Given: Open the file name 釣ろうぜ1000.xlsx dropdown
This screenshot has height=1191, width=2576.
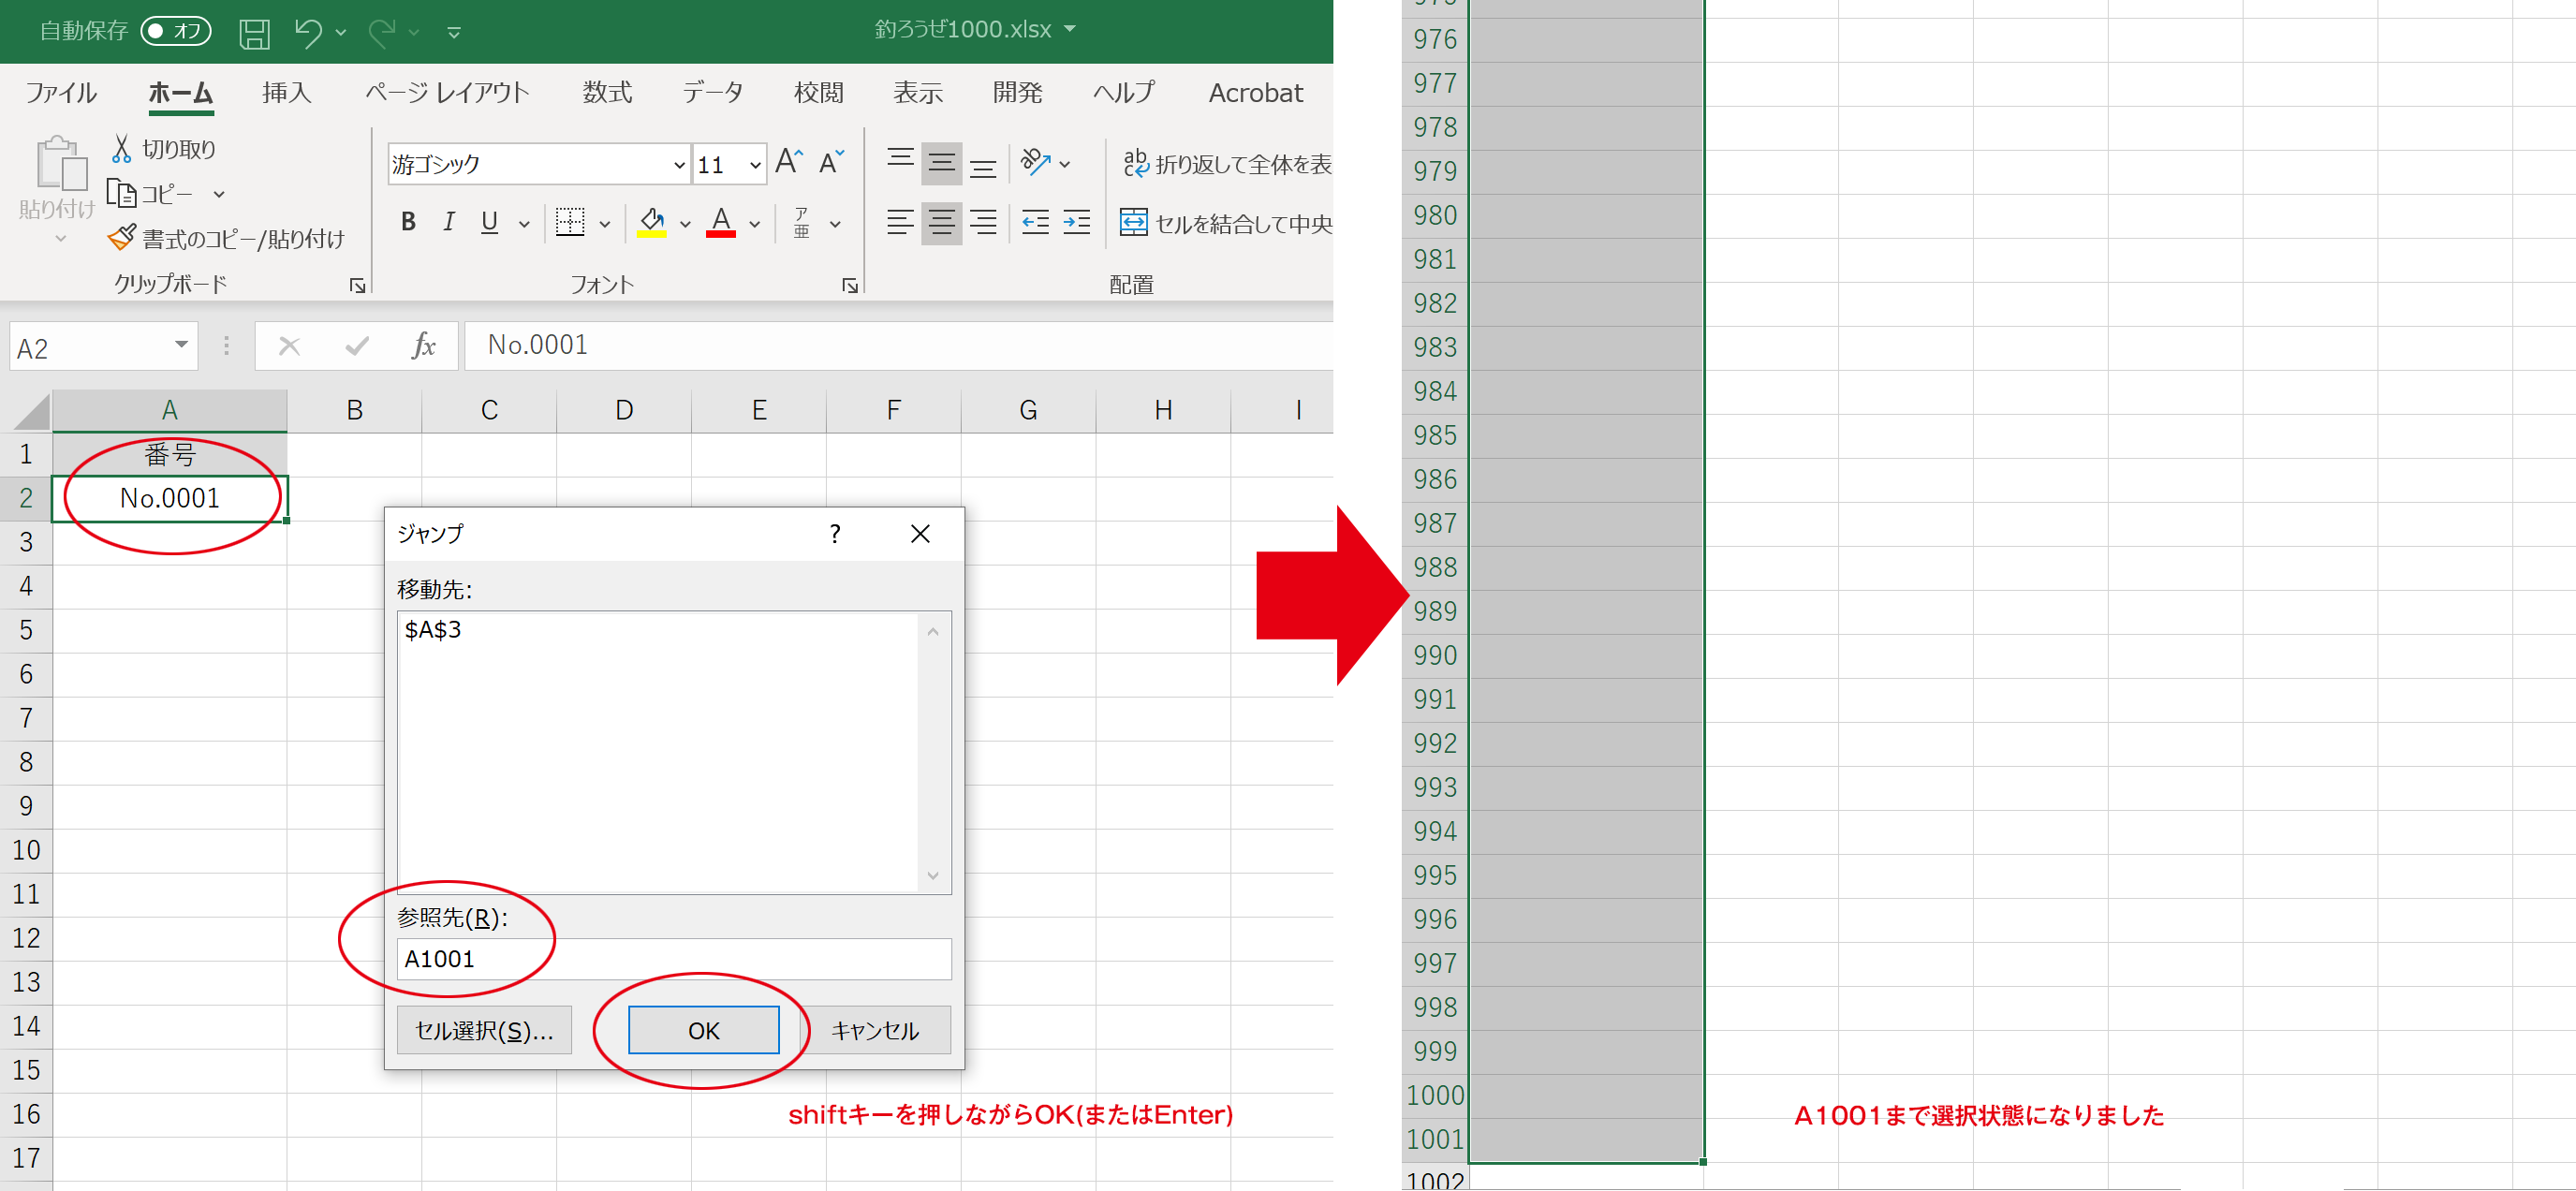Looking at the screenshot, I should (1070, 29).
